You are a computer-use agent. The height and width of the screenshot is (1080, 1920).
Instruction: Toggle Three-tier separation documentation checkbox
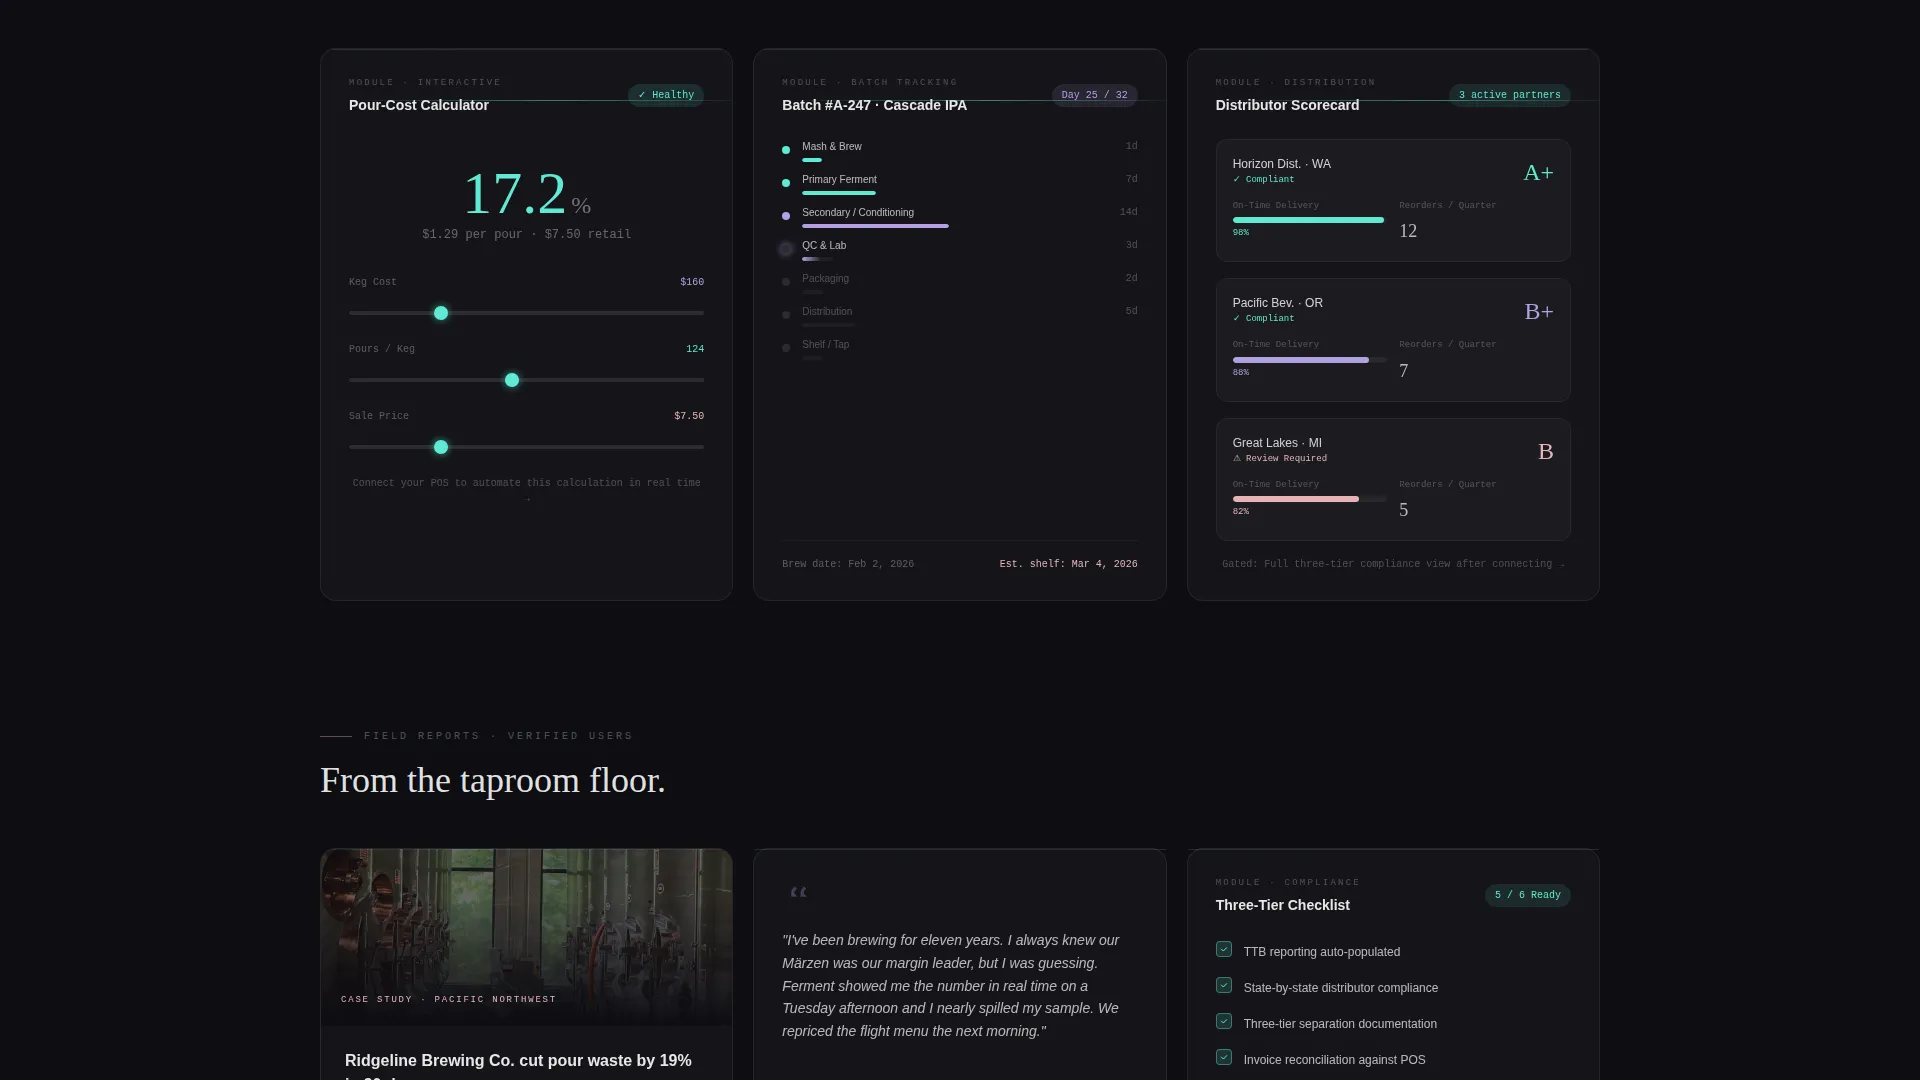[x=1223, y=1021]
